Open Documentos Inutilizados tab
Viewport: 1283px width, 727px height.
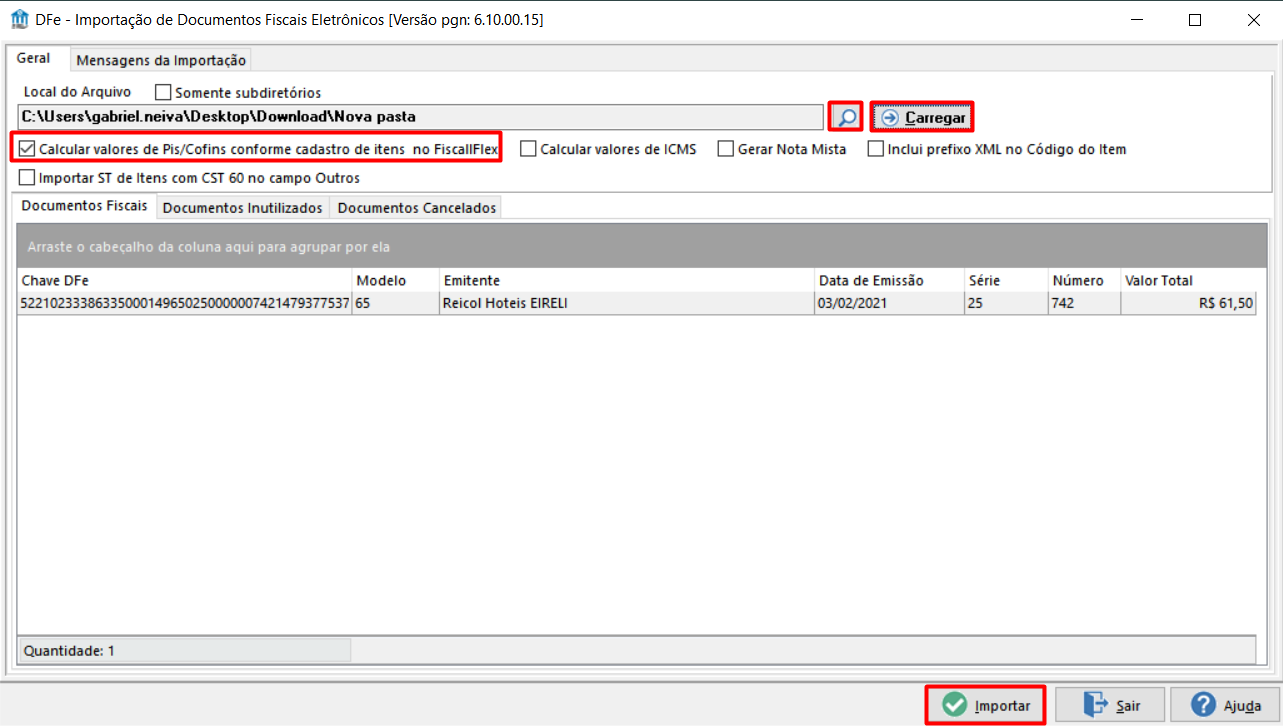click(x=243, y=208)
